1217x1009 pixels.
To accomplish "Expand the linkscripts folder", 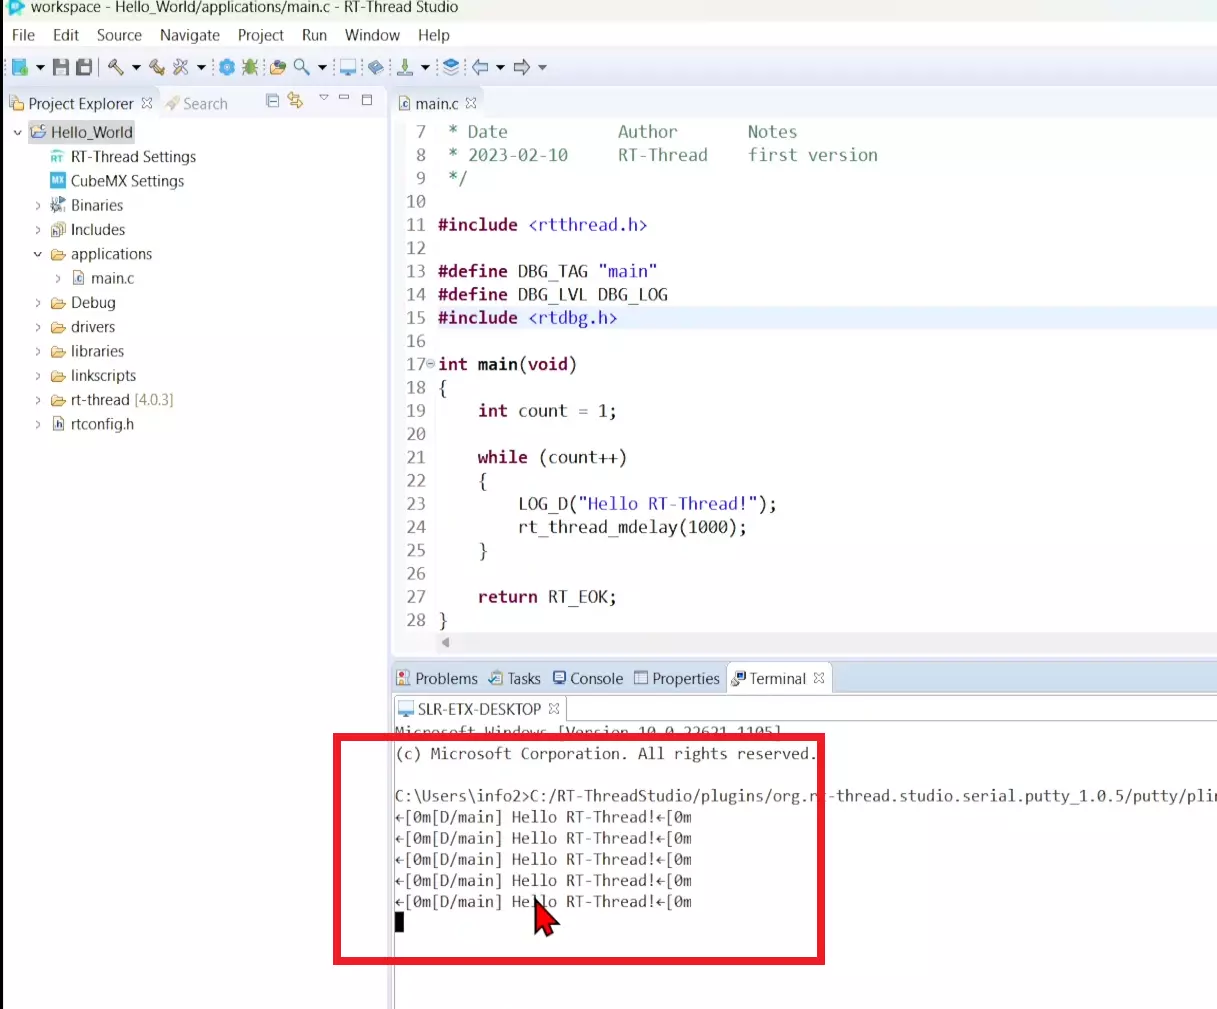I will click(x=38, y=376).
